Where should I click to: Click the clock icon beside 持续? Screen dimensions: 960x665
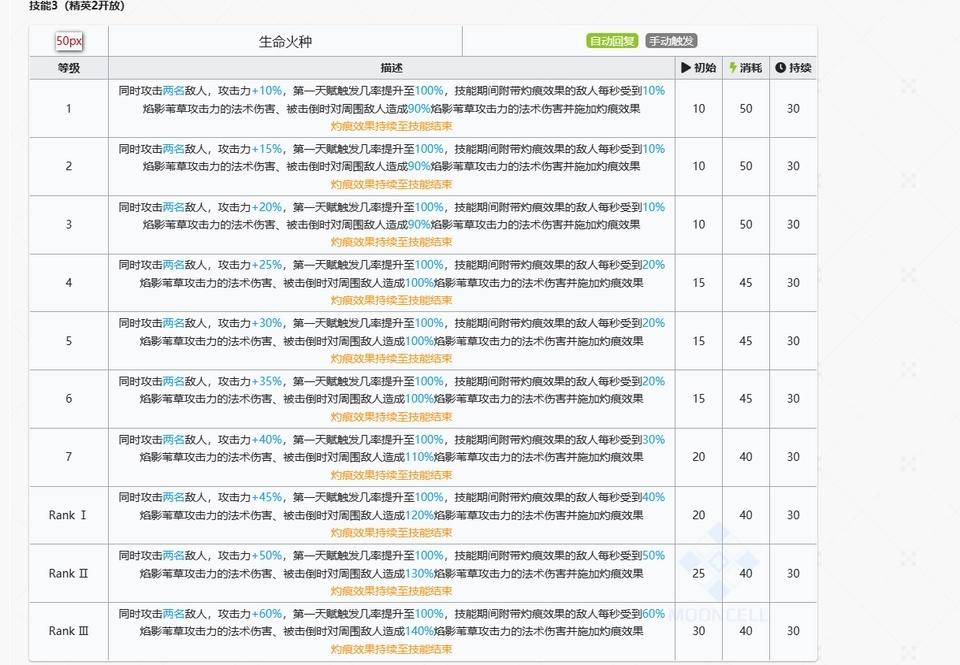(780, 68)
